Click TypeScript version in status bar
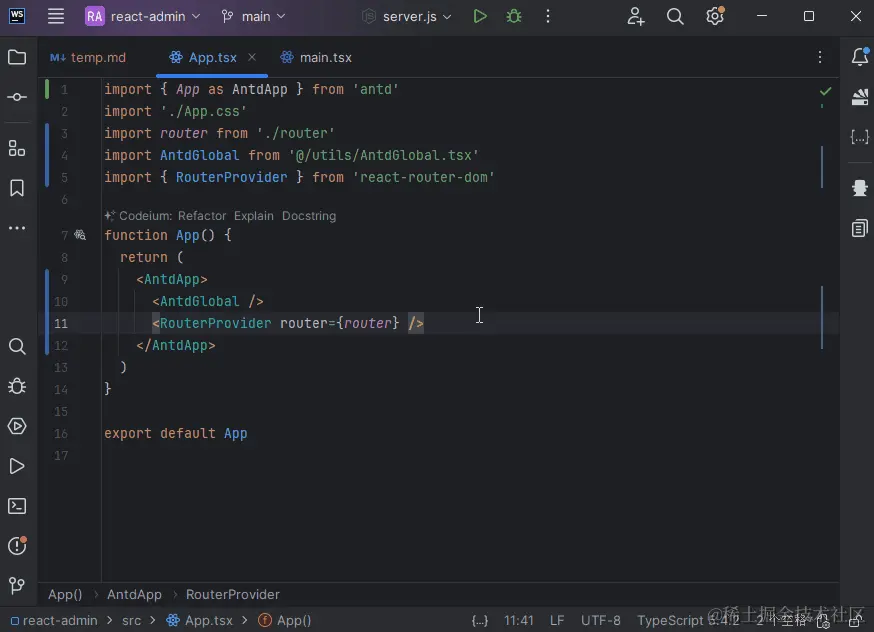Viewport: 874px width, 632px height. [688, 620]
